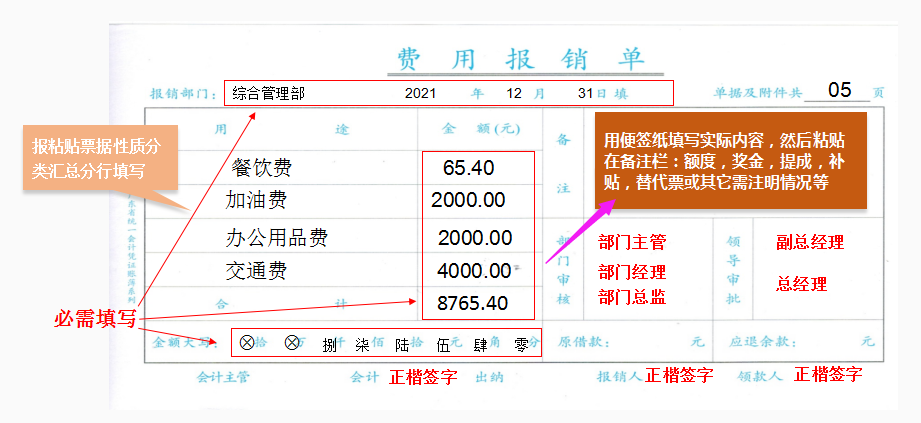This screenshot has height=423, width=921.
Task: Click the 部门总监 approver text
Action: click(x=632, y=297)
